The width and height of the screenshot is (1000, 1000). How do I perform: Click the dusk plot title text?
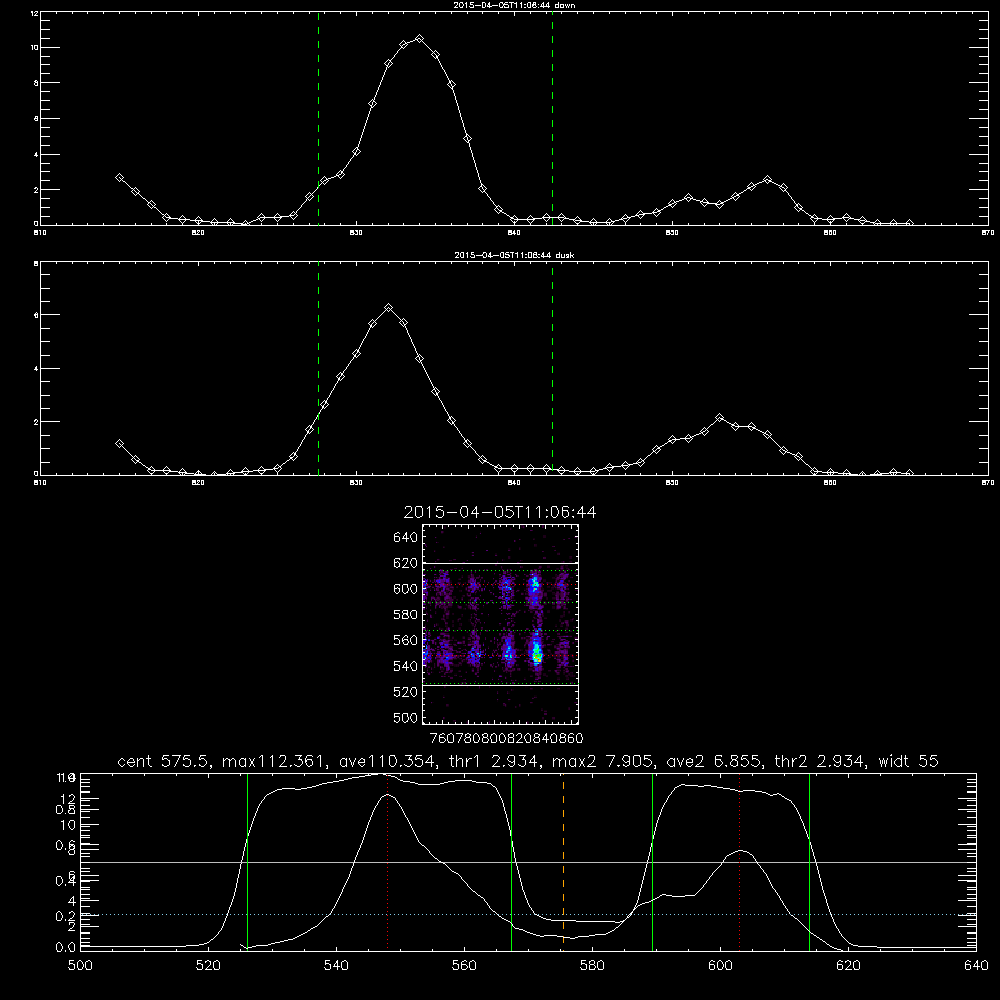[x=514, y=255]
